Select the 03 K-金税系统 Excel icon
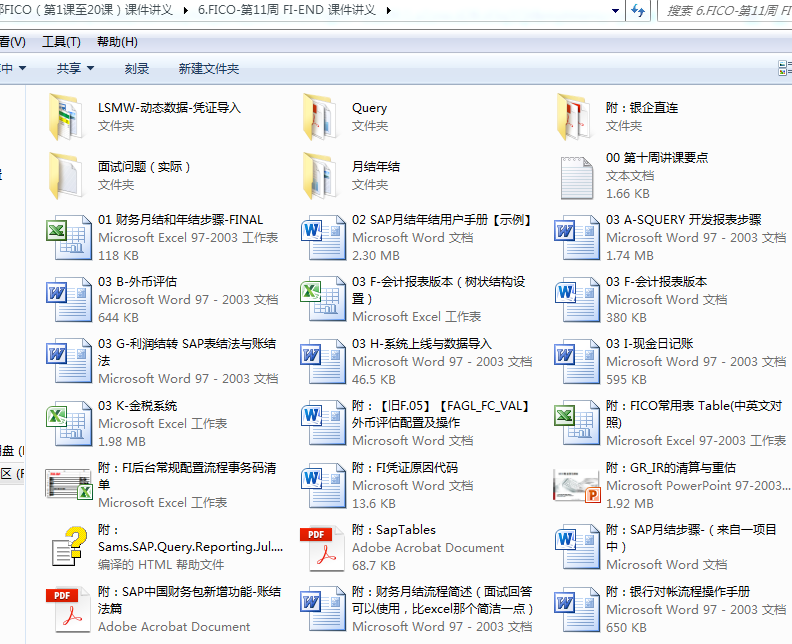 (69, 424)
